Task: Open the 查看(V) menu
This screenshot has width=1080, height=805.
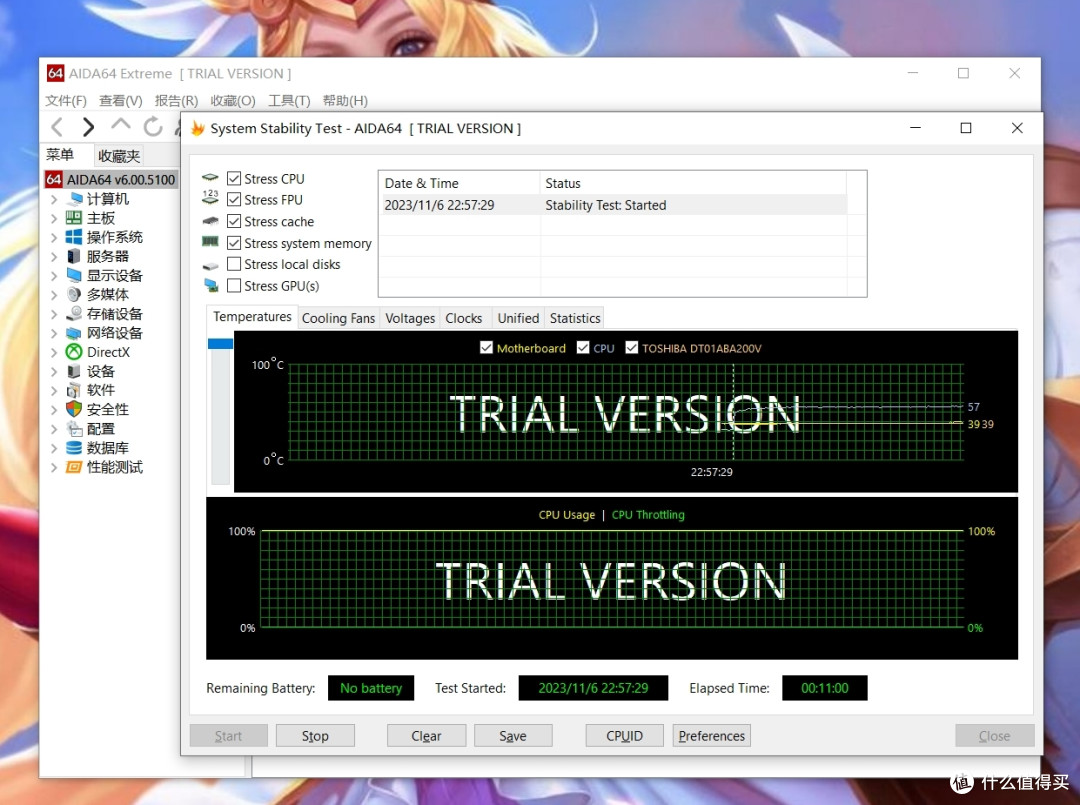Action: point(121,101)
